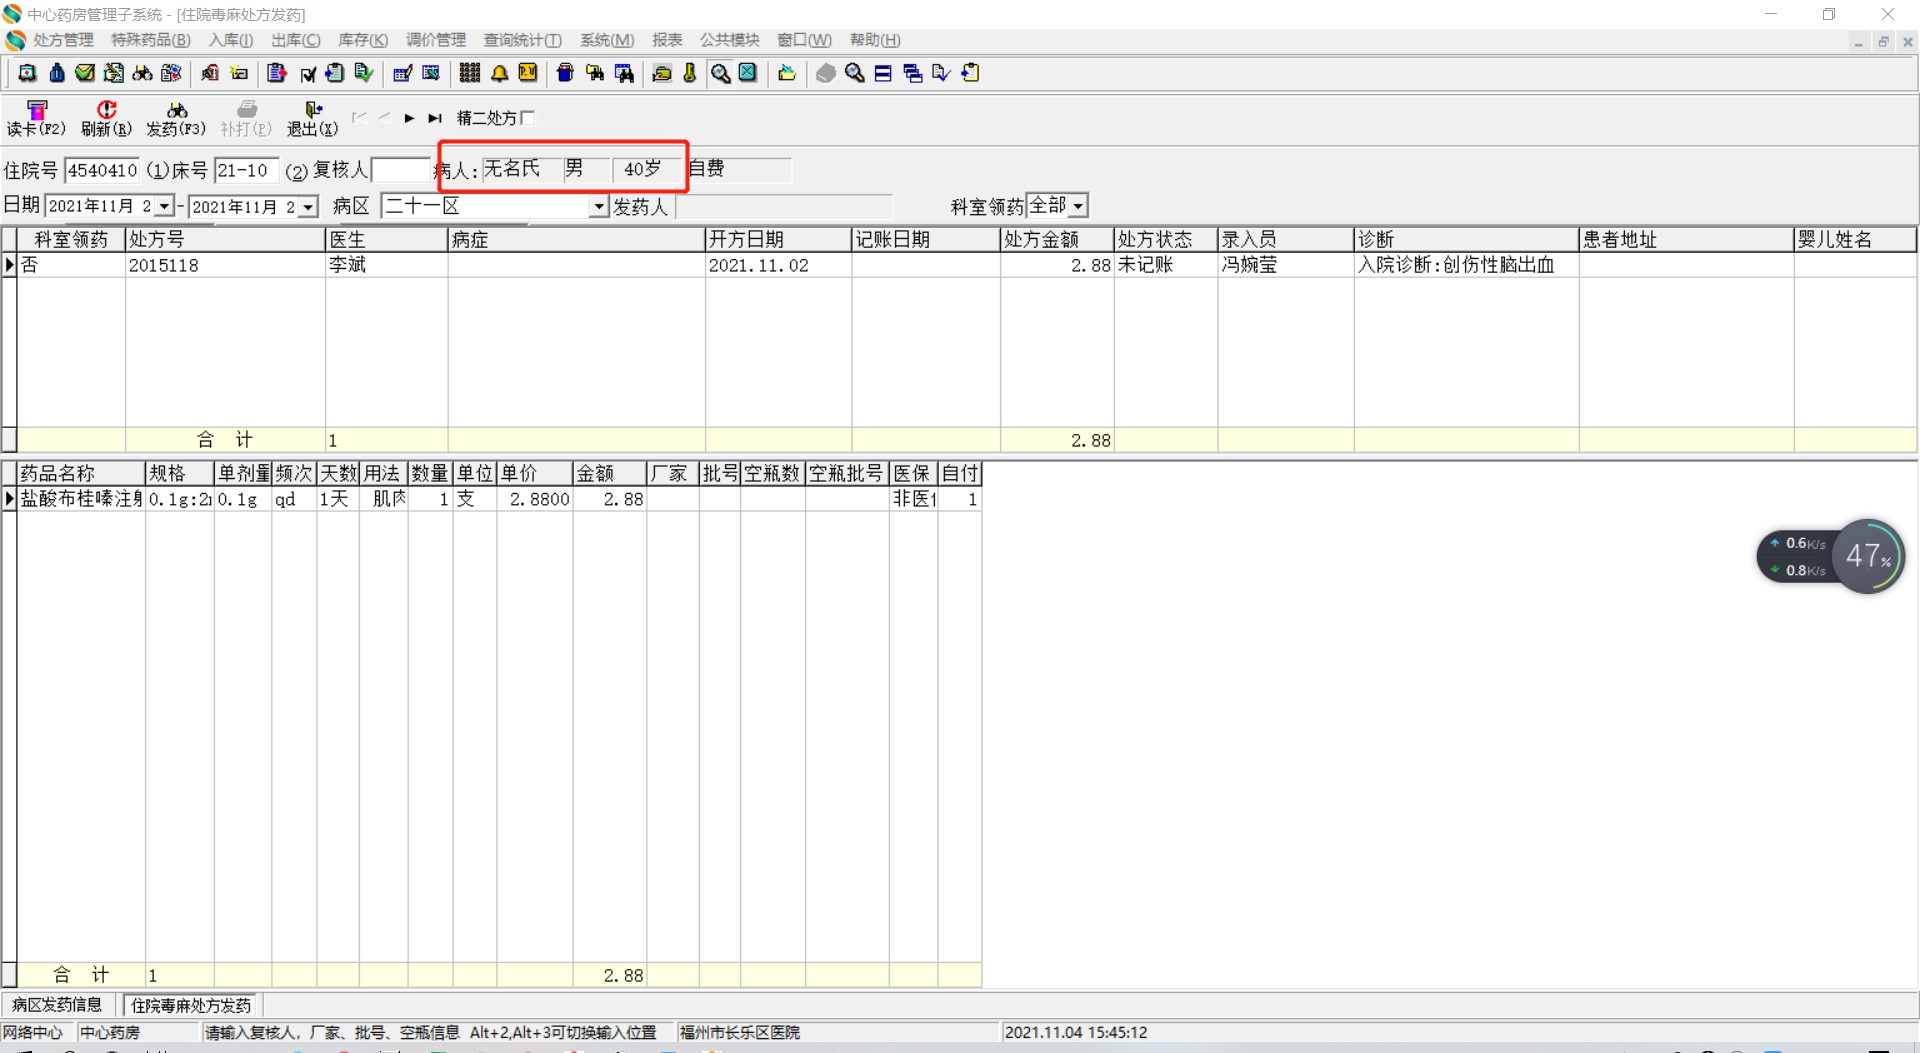Viewport: 1920px width, 1053px height.
Task: Open the start date dropdown arrow
Action: 164,206
